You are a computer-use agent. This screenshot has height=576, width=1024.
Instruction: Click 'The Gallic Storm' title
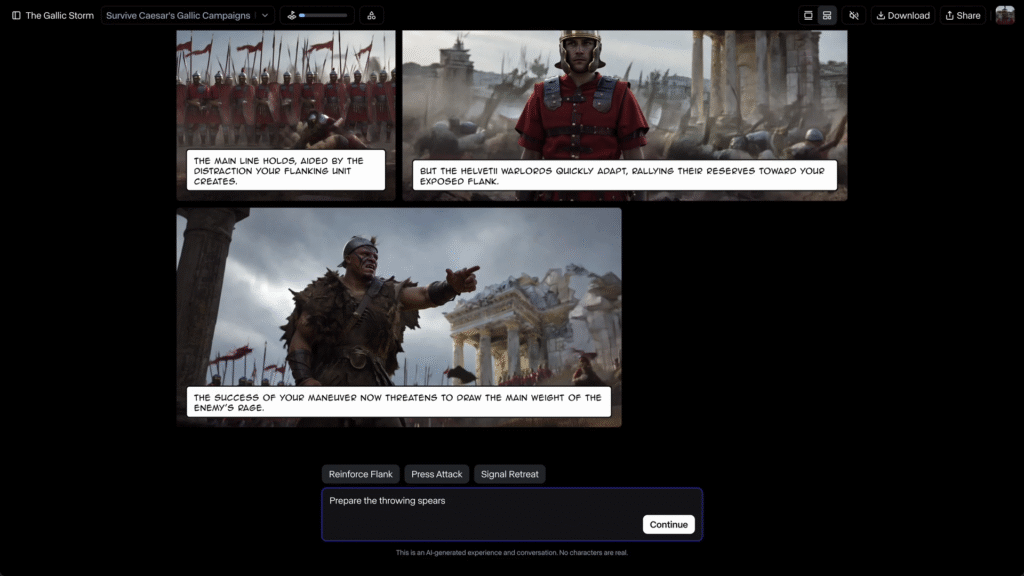tap(59, 16)
